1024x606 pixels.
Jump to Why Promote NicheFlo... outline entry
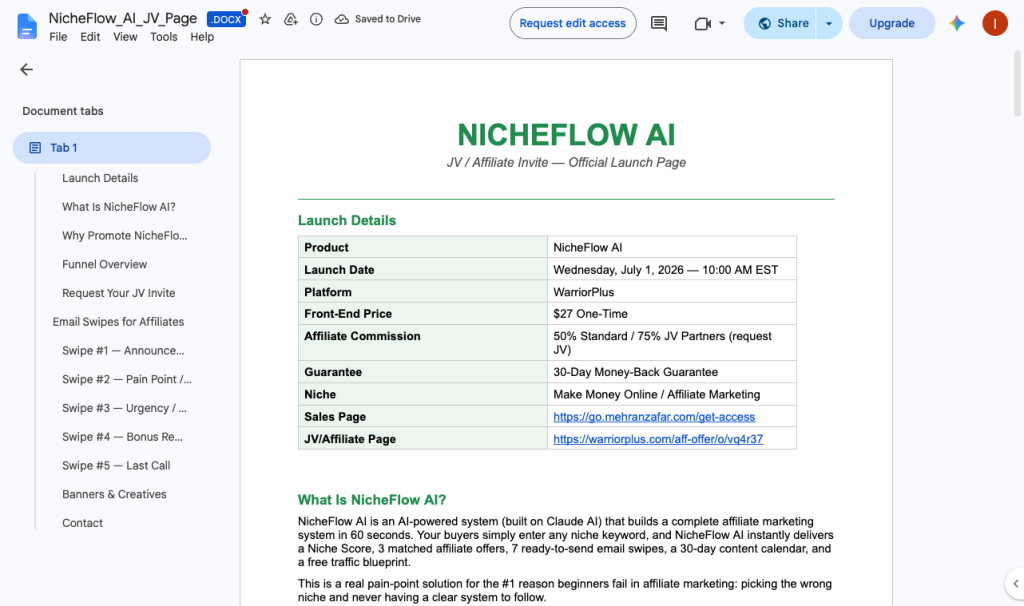124,235
